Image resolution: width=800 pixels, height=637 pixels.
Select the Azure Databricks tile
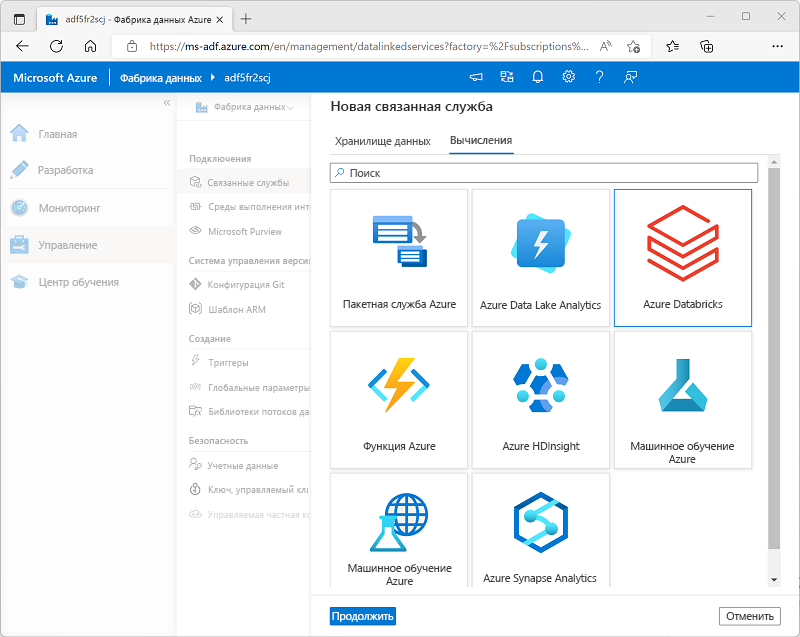click(683, 258)
